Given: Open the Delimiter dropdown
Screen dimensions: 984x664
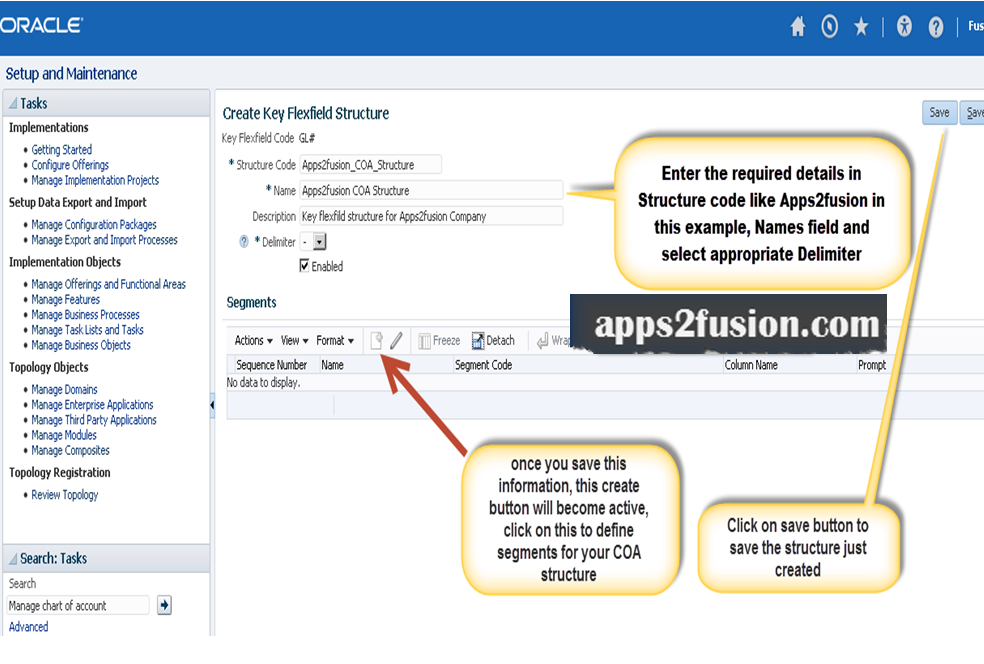Looking at the screenshot, I should pyautogui.click(x=320, y=242).
